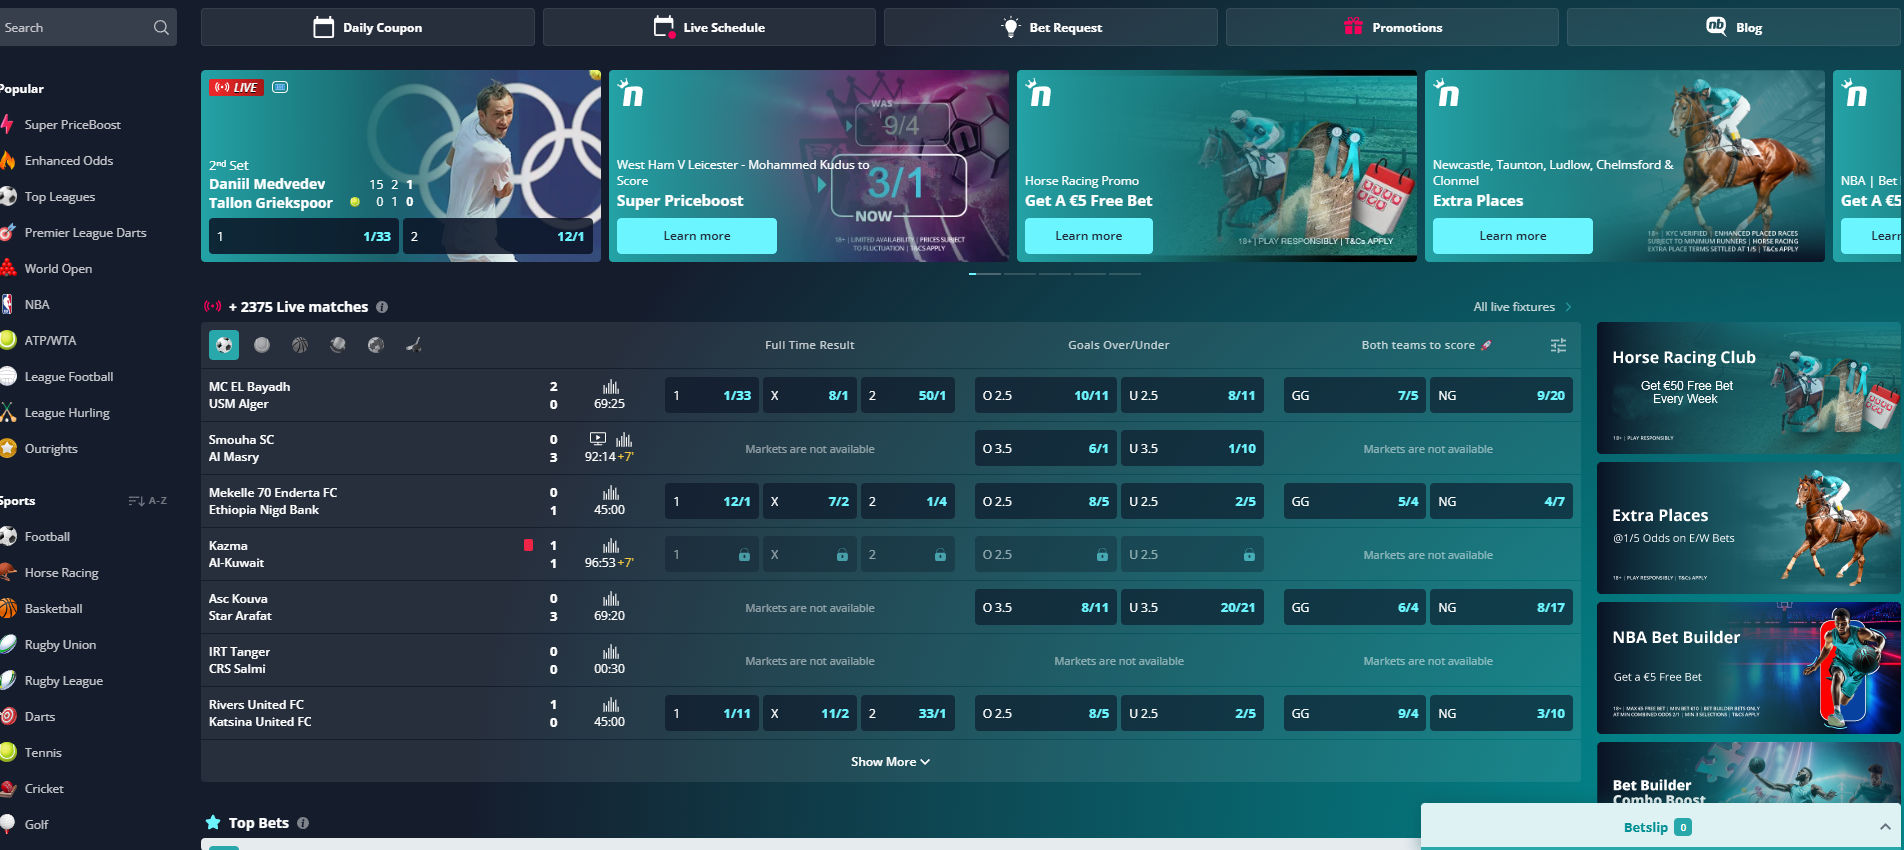Click the search magnifier icon

click(161, 28)
